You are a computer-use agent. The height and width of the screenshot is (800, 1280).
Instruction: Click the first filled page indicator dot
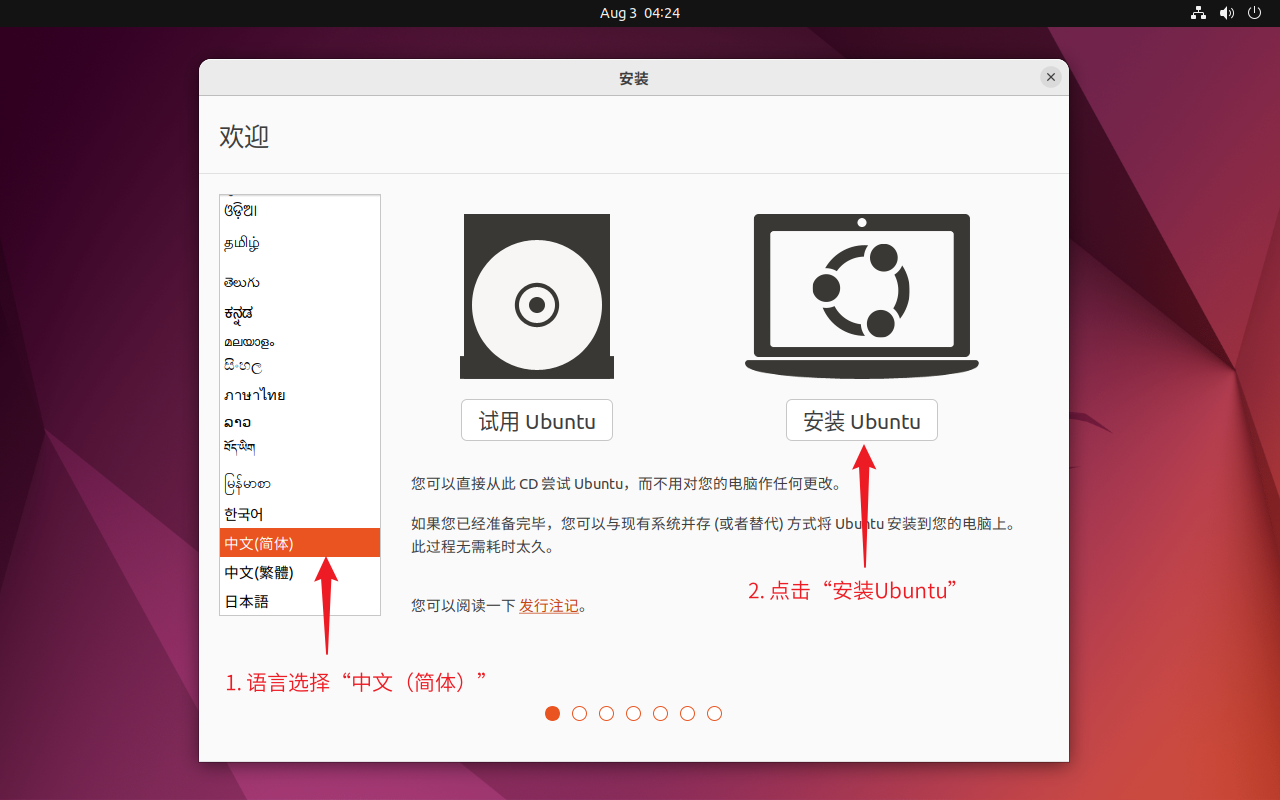click(x=552, y=713)
